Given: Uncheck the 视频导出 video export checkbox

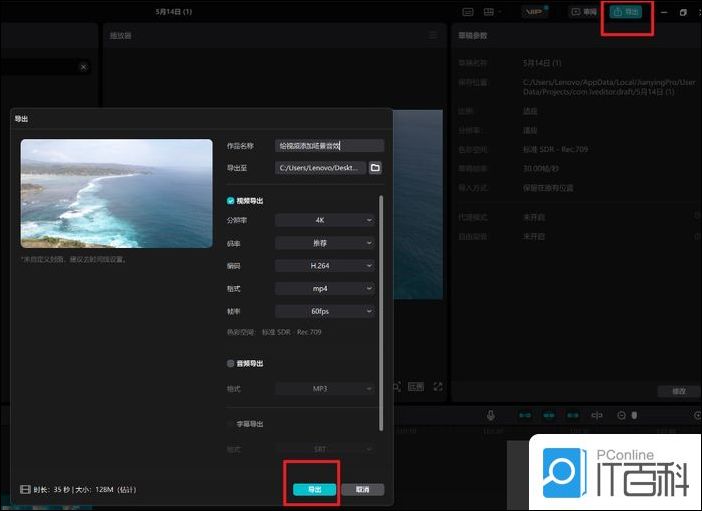Looking at the screenshot, I should click(x=231, y=201).
